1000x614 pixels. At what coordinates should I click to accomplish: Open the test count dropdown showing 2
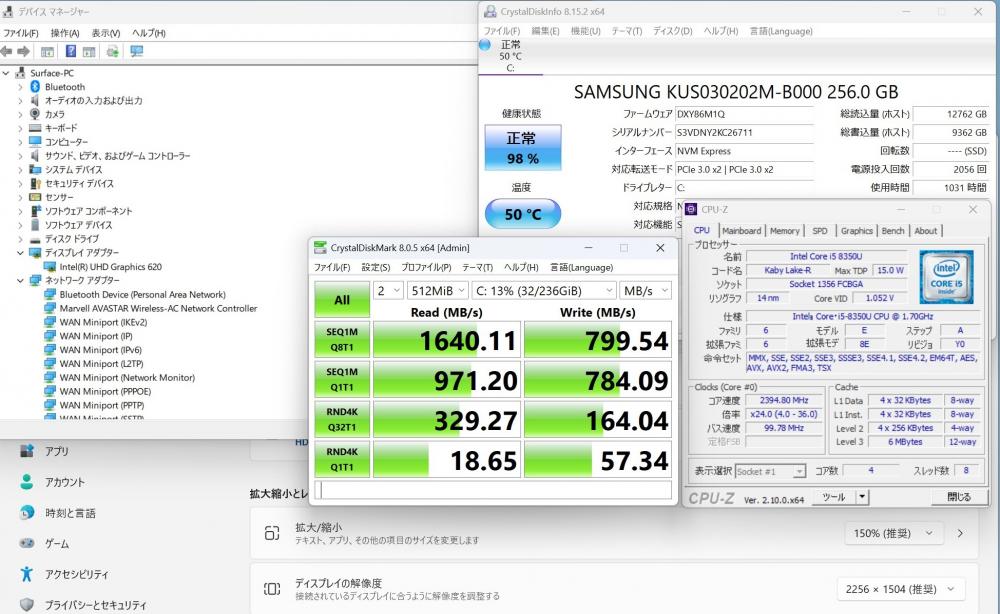(388, 291)
